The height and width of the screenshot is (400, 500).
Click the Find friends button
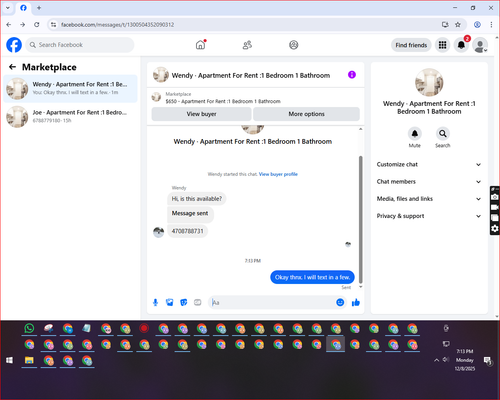[x=411, y=45]
